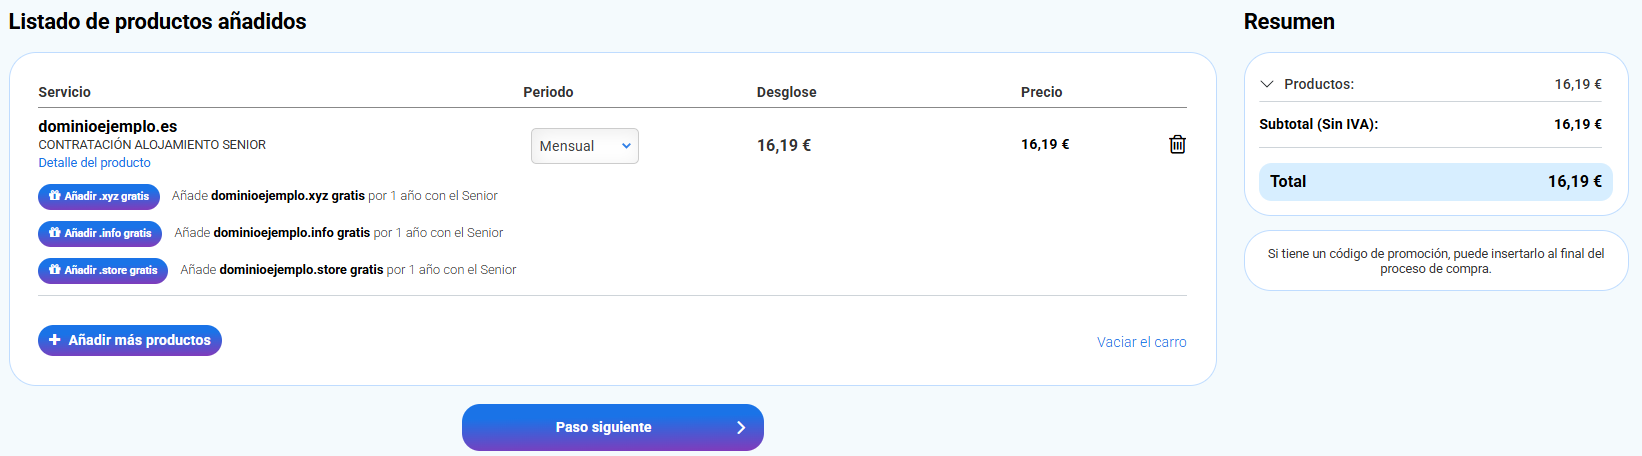
Task: Select the blue Total row in Resumen
Action: [1435, 182]
